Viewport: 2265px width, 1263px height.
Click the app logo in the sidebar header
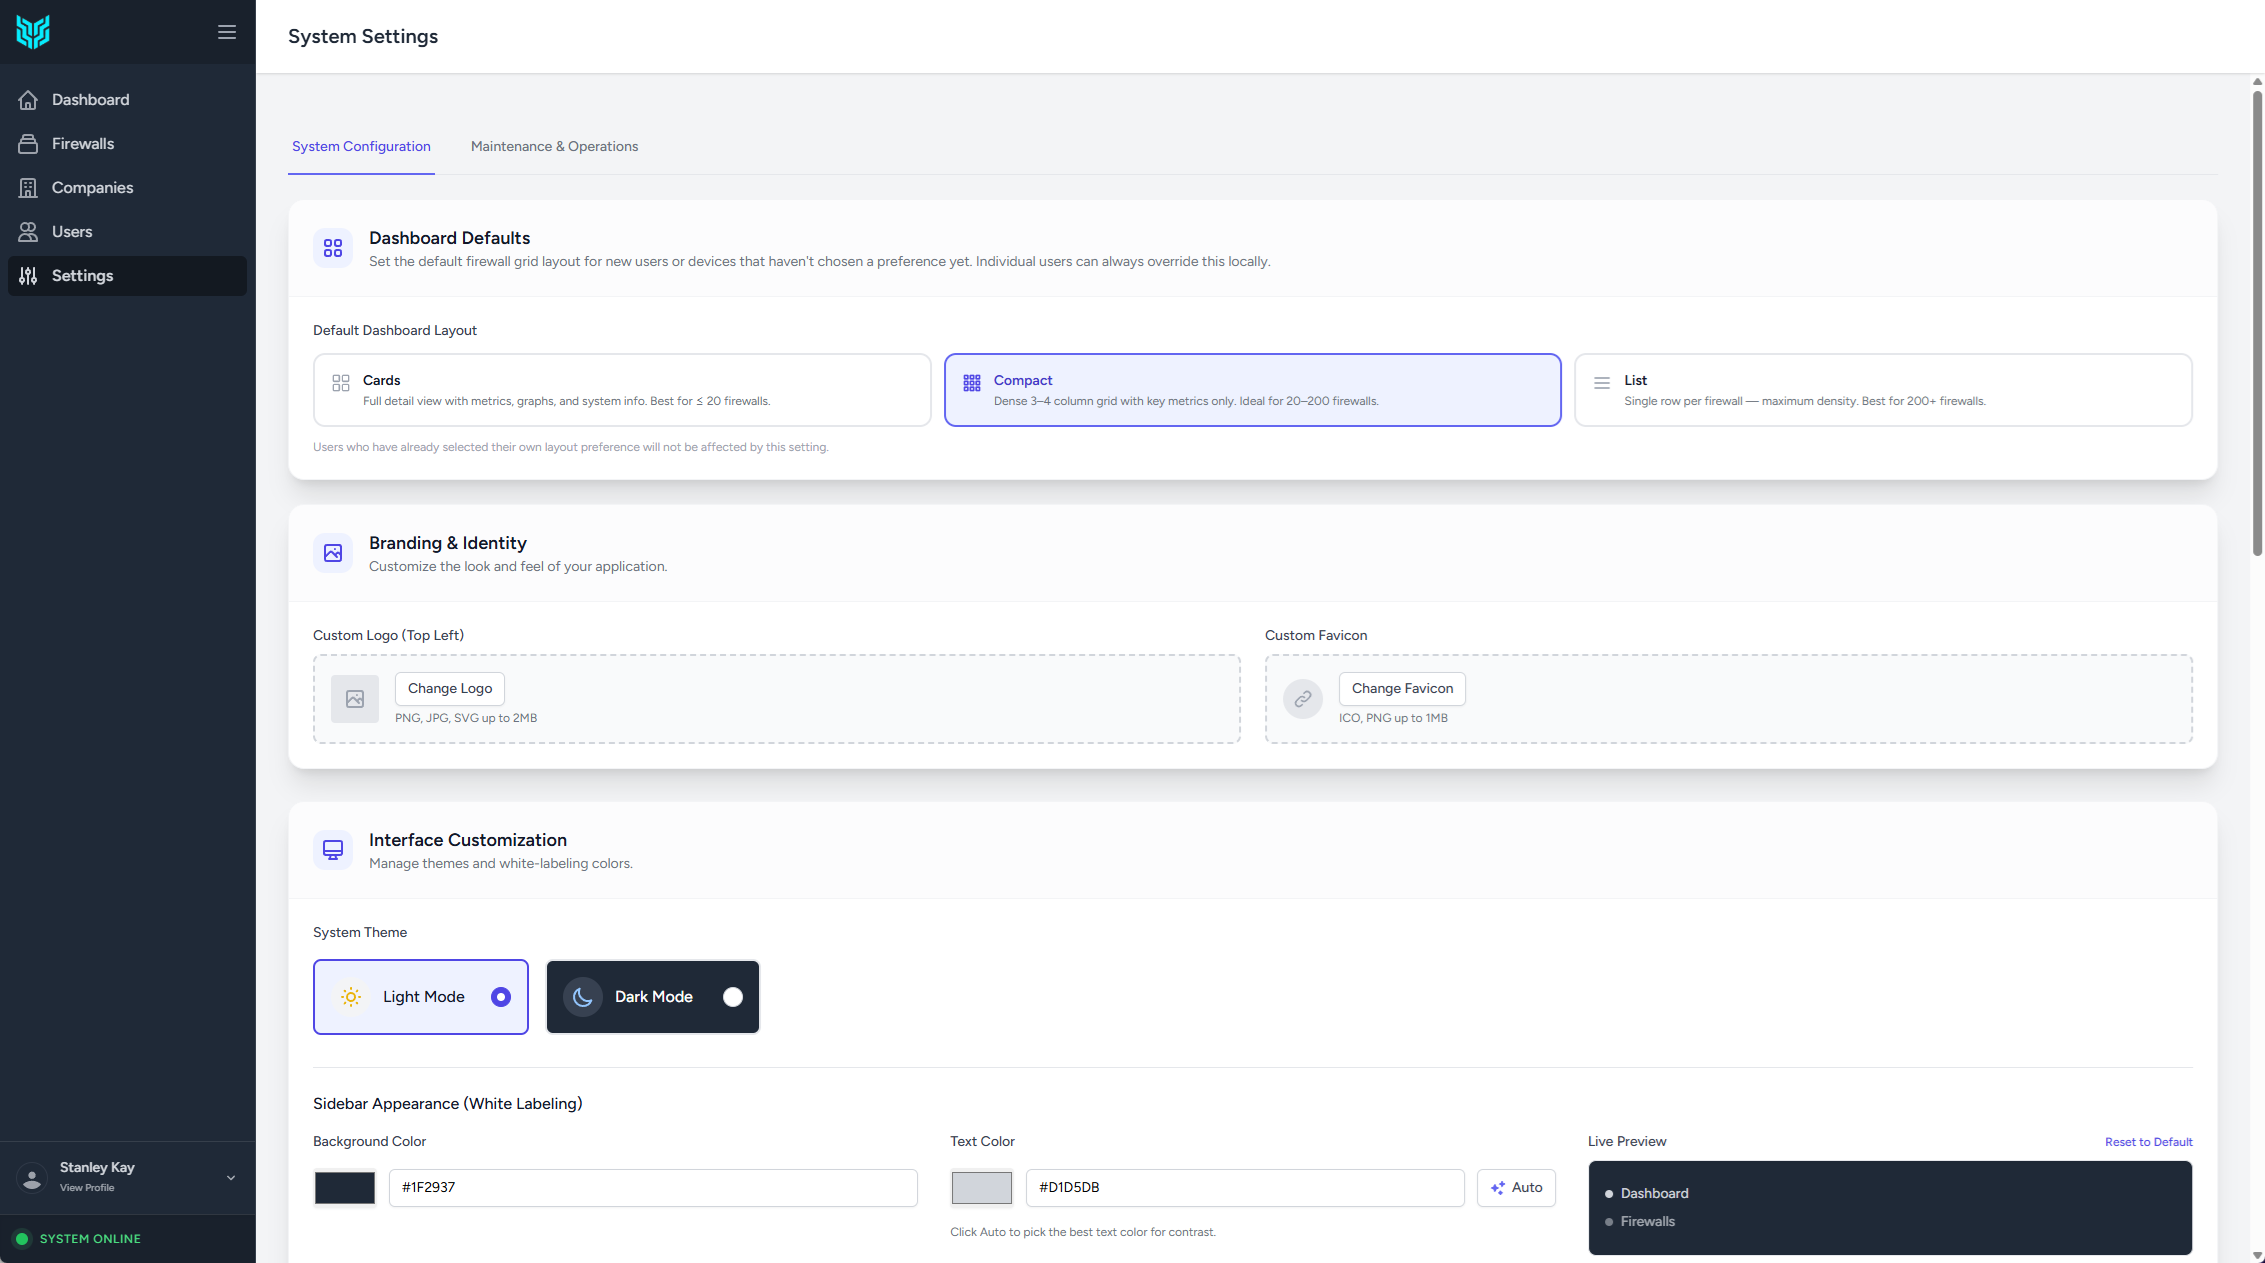pos(33,32)
